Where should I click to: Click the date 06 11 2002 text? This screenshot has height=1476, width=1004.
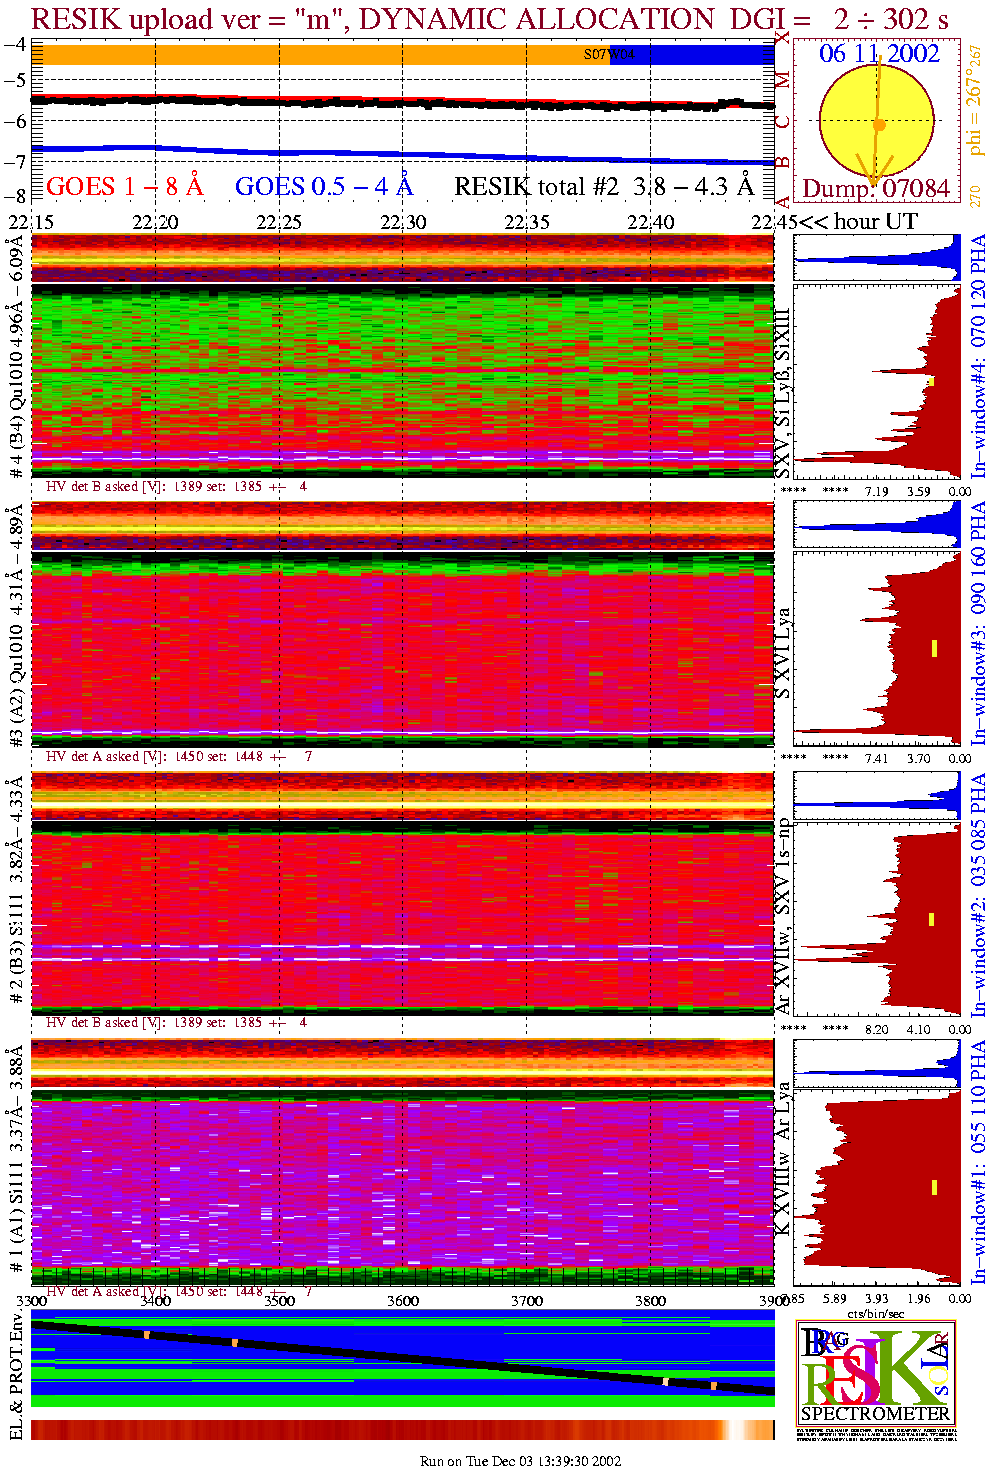click(x=879, y=54)
